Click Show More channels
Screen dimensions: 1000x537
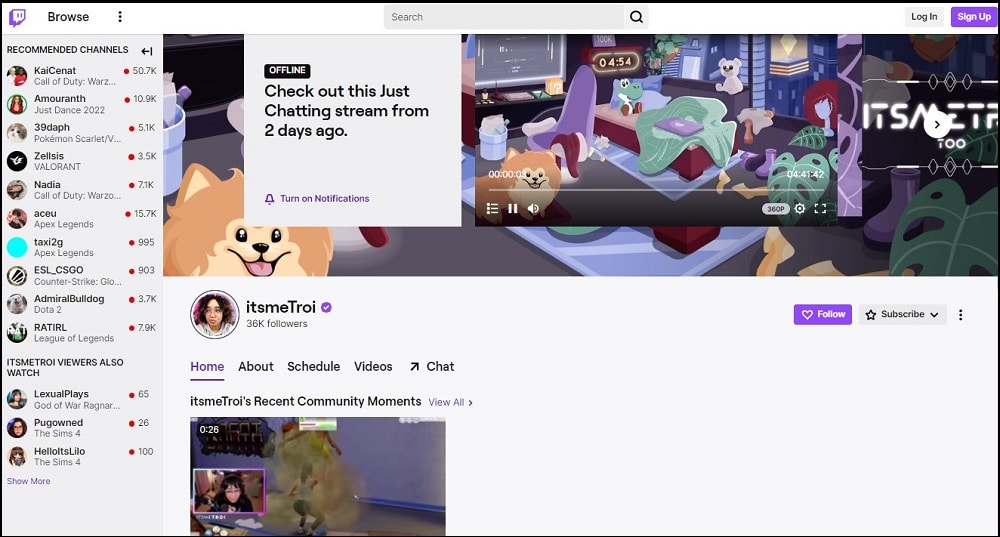pyautogui.click(x=29, y=481)
